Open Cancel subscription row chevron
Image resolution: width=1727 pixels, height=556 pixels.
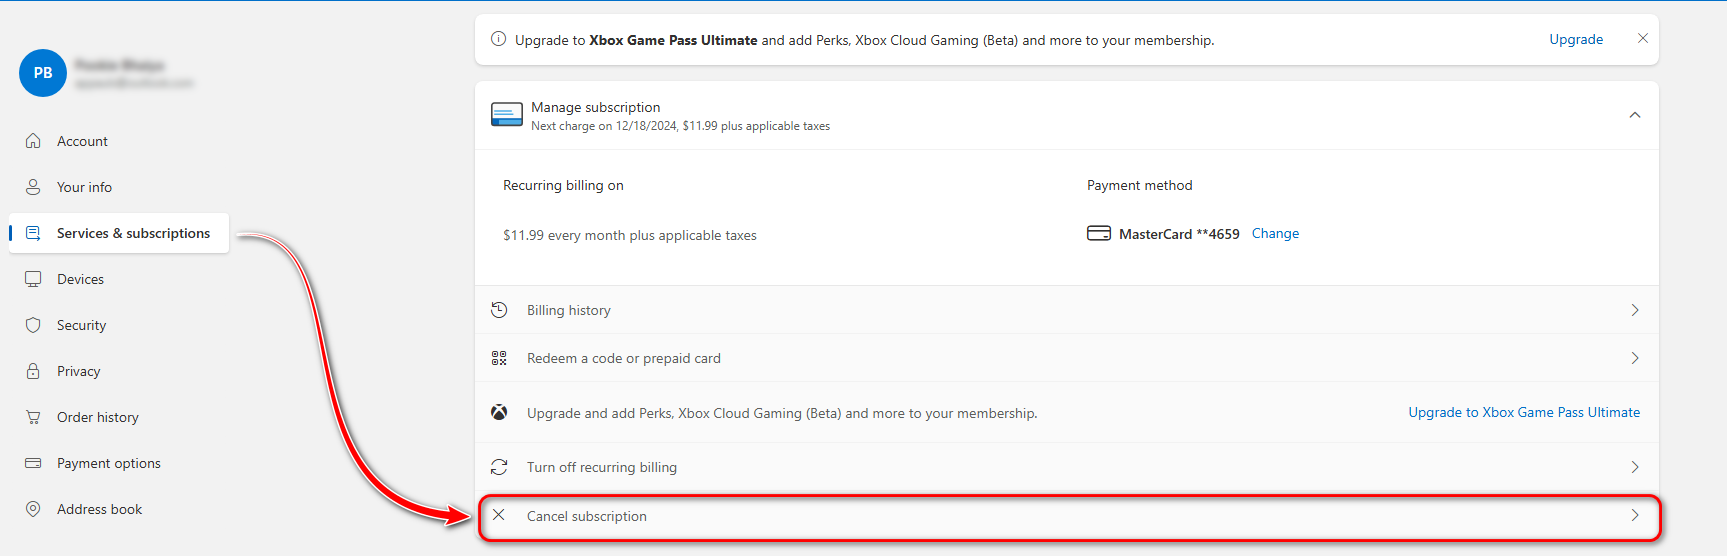coord(1635,515)
